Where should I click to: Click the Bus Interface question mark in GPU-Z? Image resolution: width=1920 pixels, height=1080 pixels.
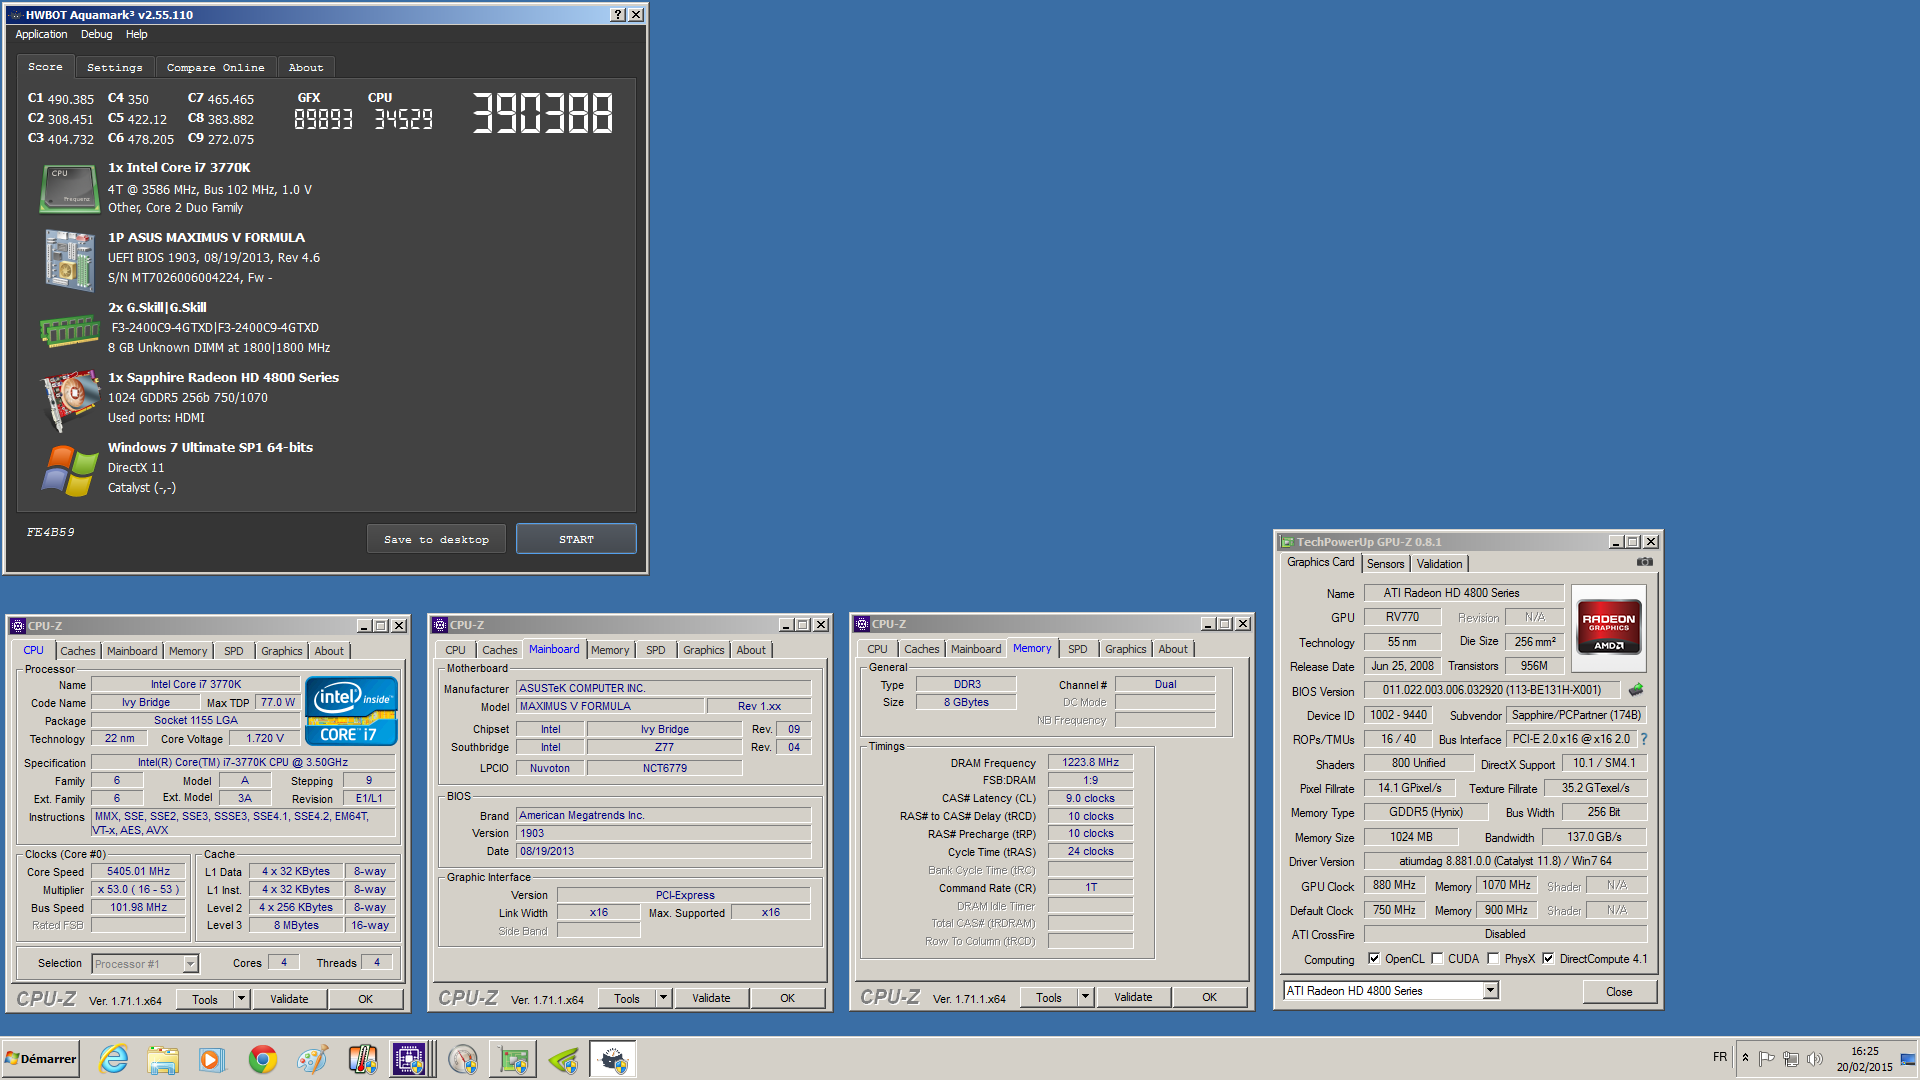(x=1643, y=739)
